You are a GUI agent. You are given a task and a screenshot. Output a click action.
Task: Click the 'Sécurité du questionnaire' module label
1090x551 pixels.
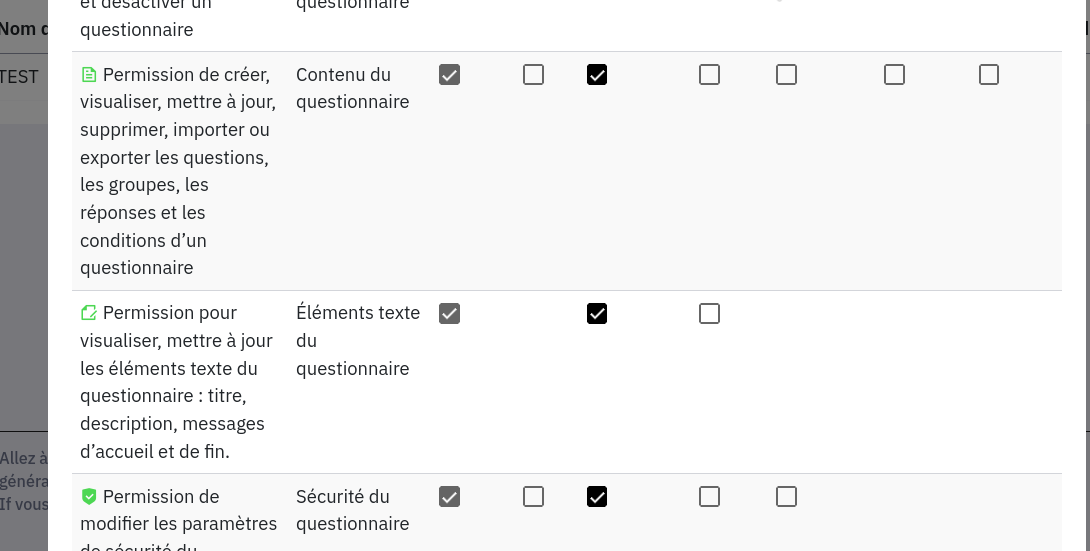[352, 510]
